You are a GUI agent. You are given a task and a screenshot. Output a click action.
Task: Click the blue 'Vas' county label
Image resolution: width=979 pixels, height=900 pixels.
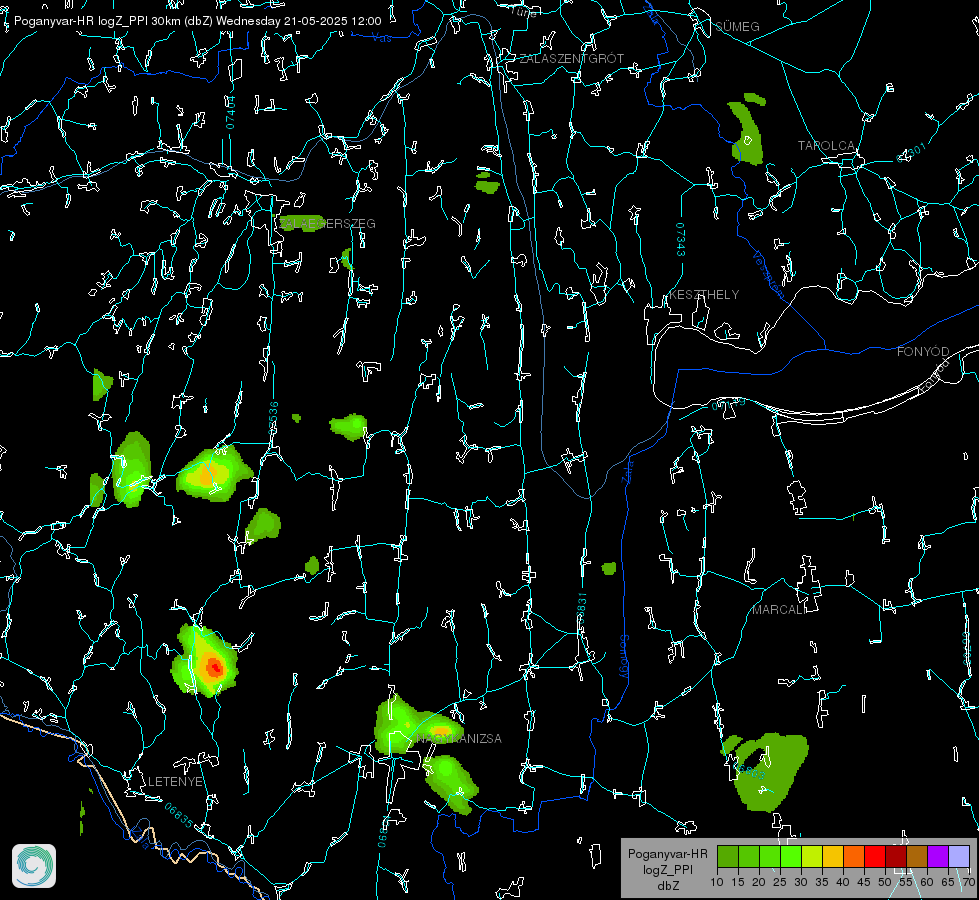coord(382,38)
